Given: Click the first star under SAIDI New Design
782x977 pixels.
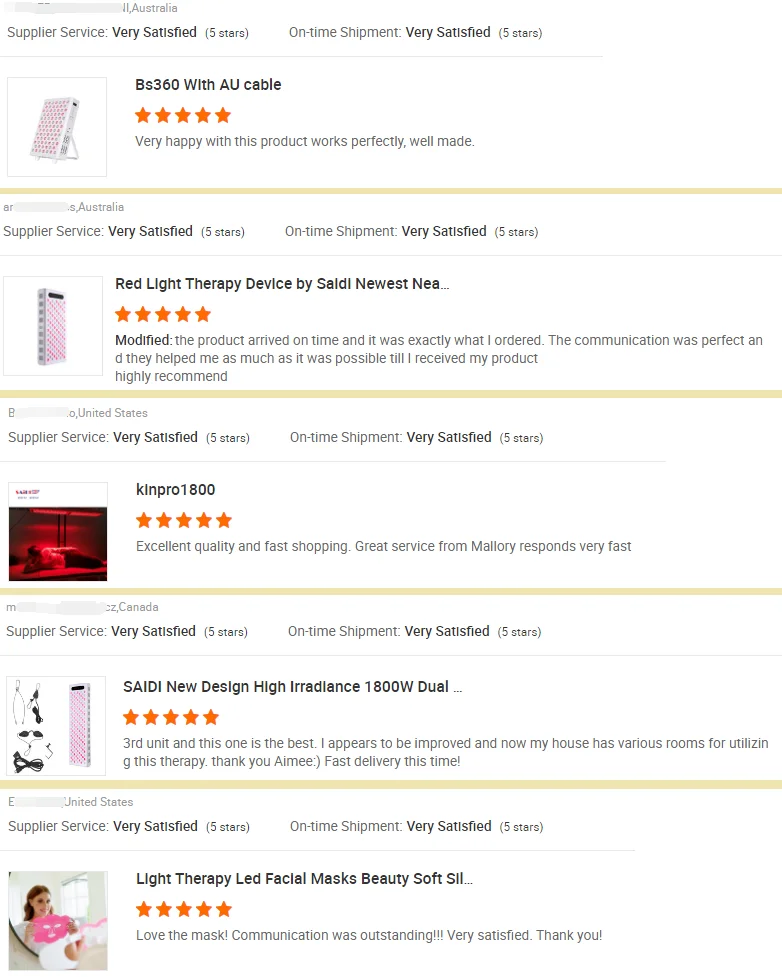Looking at the screenshot, I should (131, 717).
